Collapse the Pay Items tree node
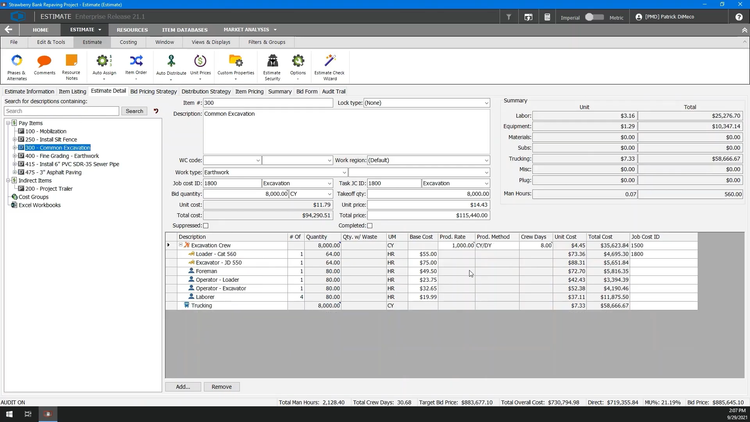 click(8, 123)
